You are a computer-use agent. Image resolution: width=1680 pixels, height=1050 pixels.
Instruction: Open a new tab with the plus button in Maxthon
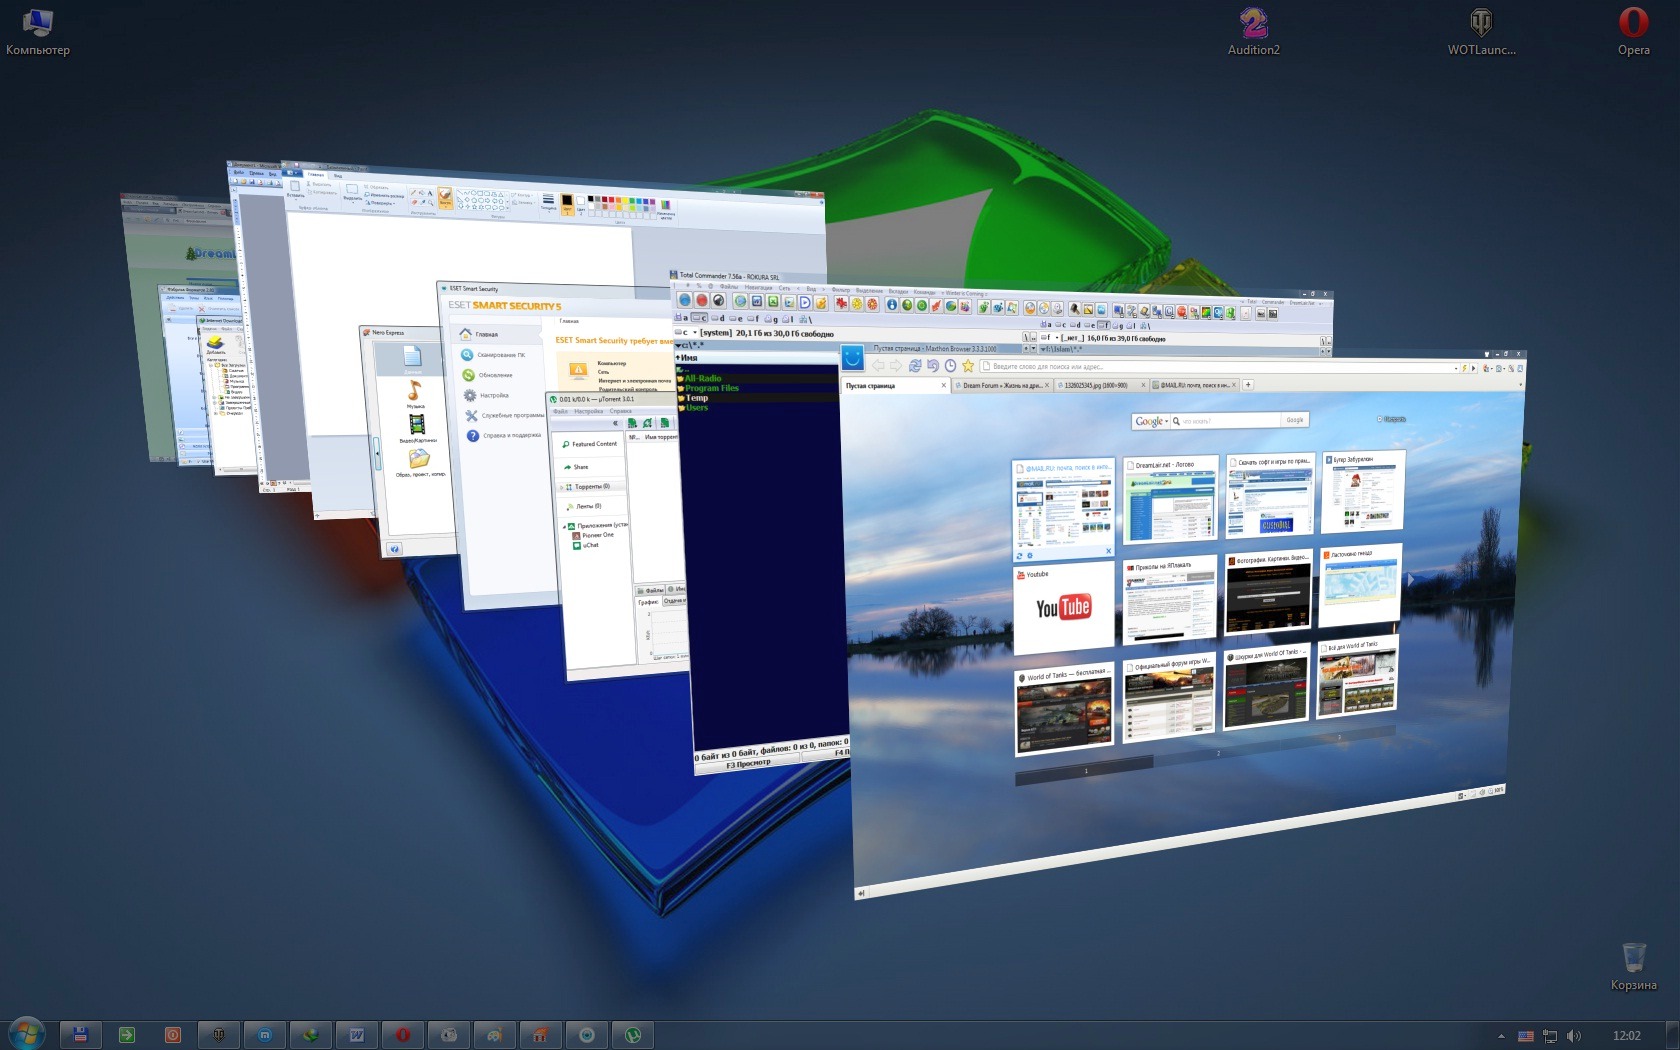pyautogui.click(x=1248, y=384)
